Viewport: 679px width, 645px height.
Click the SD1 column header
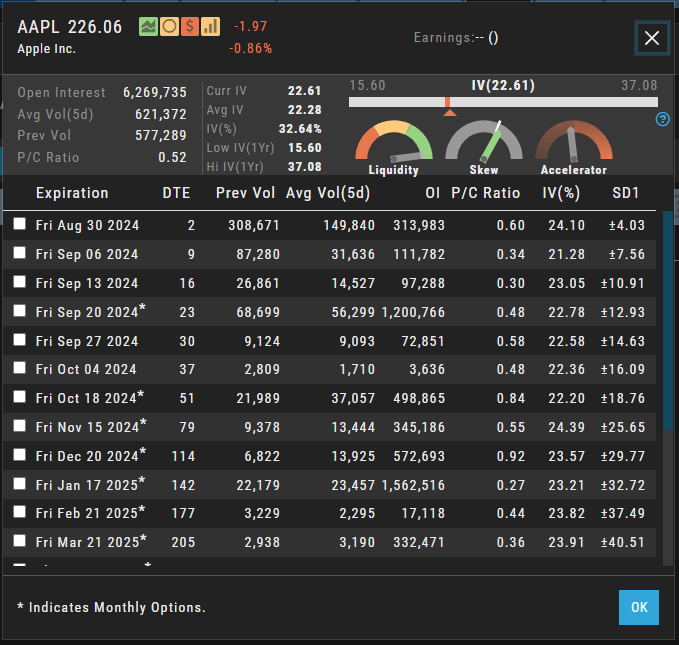(626, 193)
